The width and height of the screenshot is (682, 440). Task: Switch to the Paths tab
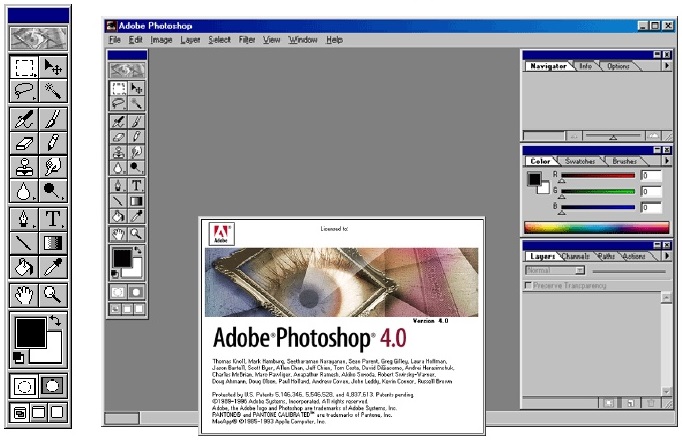pos(606,257)
